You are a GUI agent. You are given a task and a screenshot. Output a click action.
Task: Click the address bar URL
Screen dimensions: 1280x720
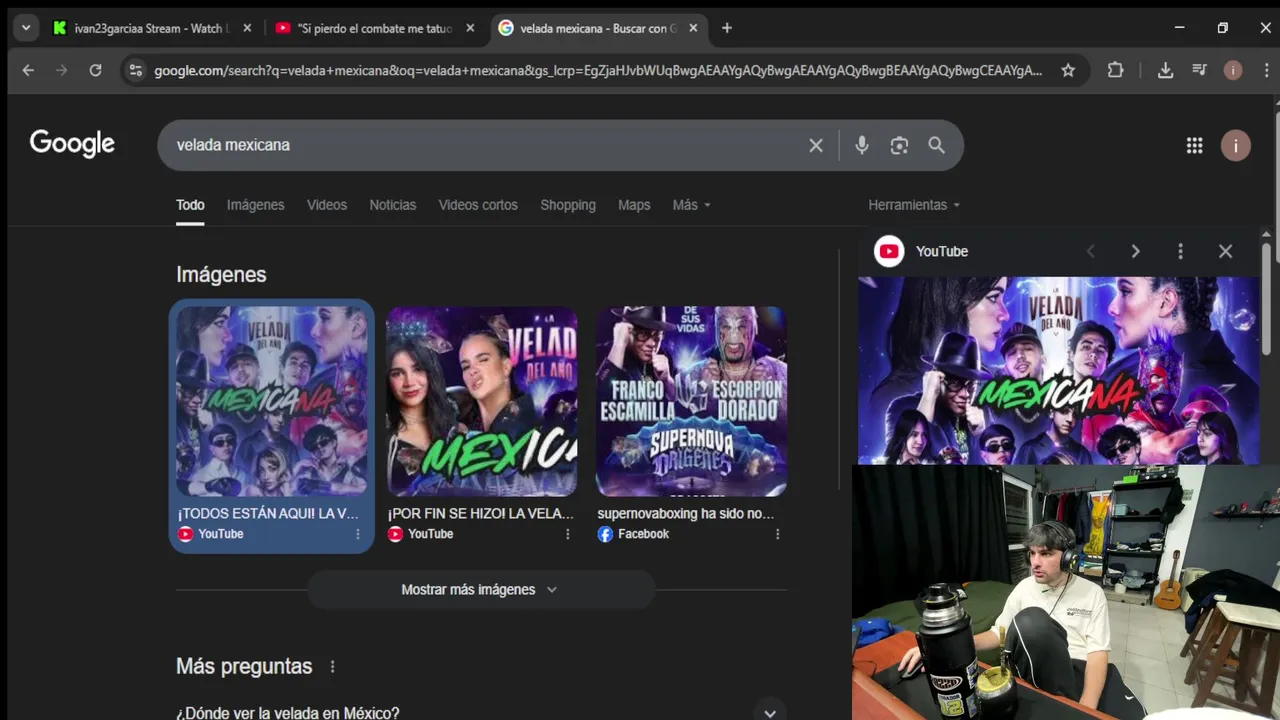pyautogui.click(x=598, y=70)
